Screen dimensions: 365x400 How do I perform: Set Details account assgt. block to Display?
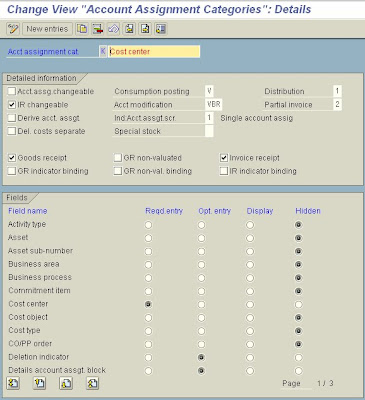tap(250, 371)
